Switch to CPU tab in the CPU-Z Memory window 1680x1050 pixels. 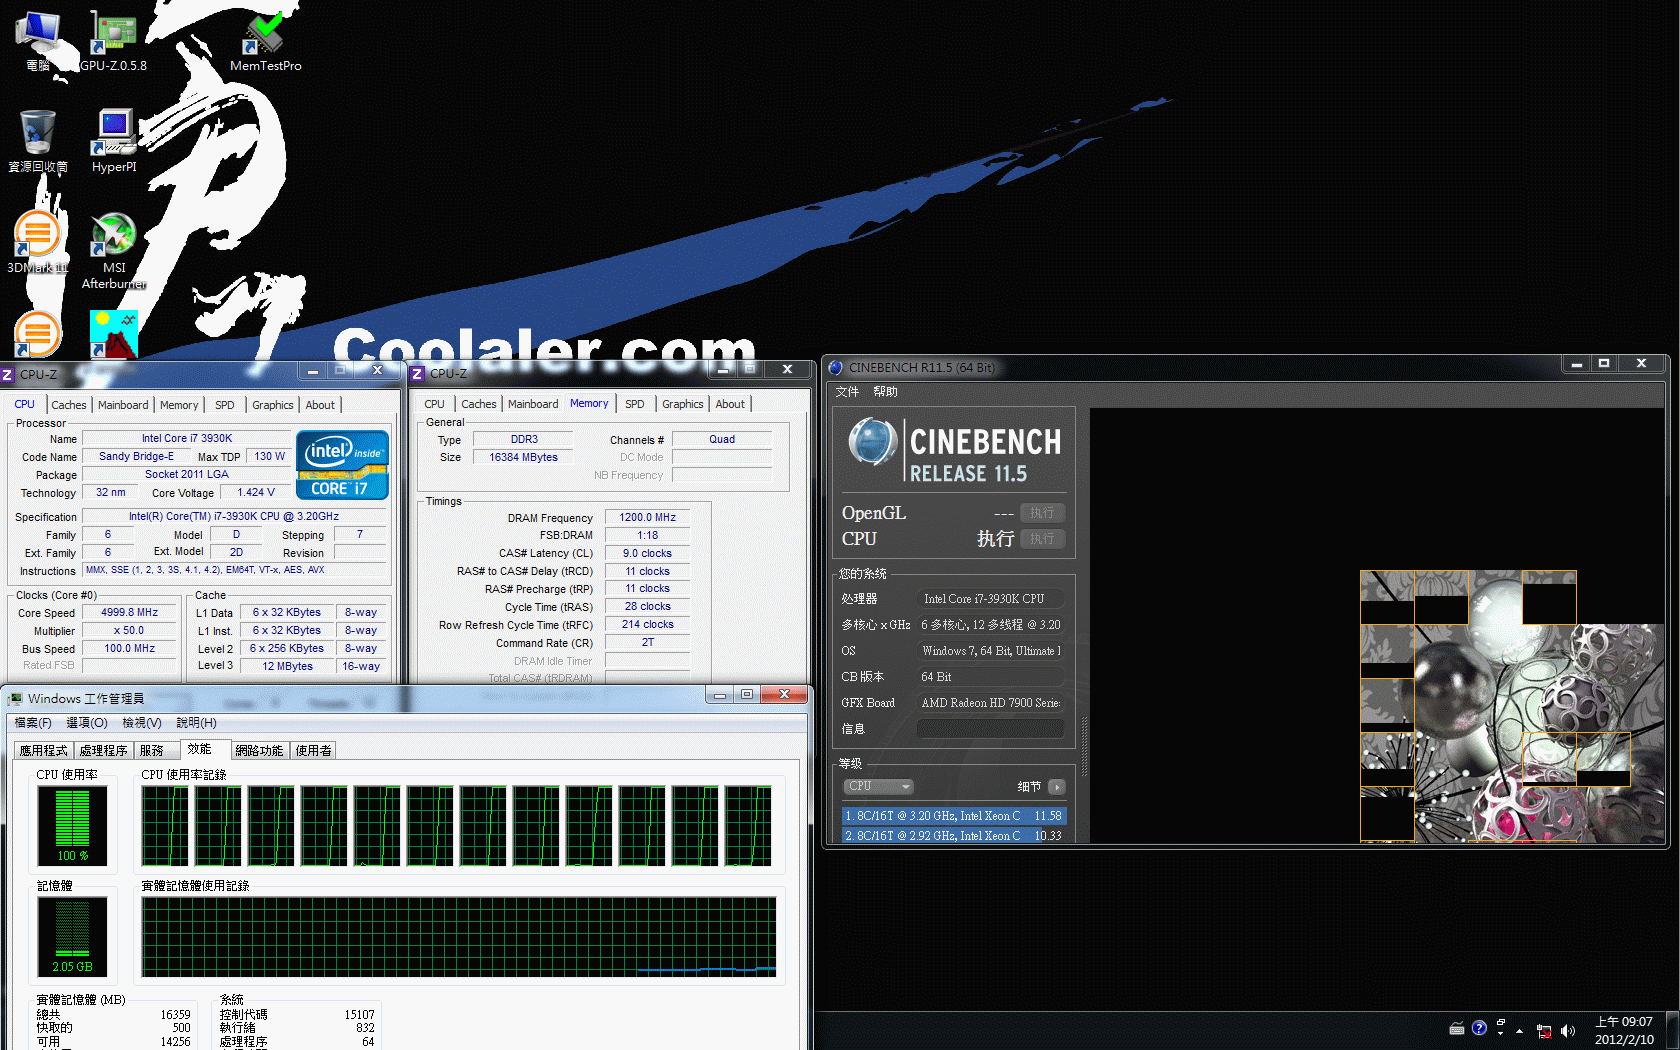tap(435, 404)
